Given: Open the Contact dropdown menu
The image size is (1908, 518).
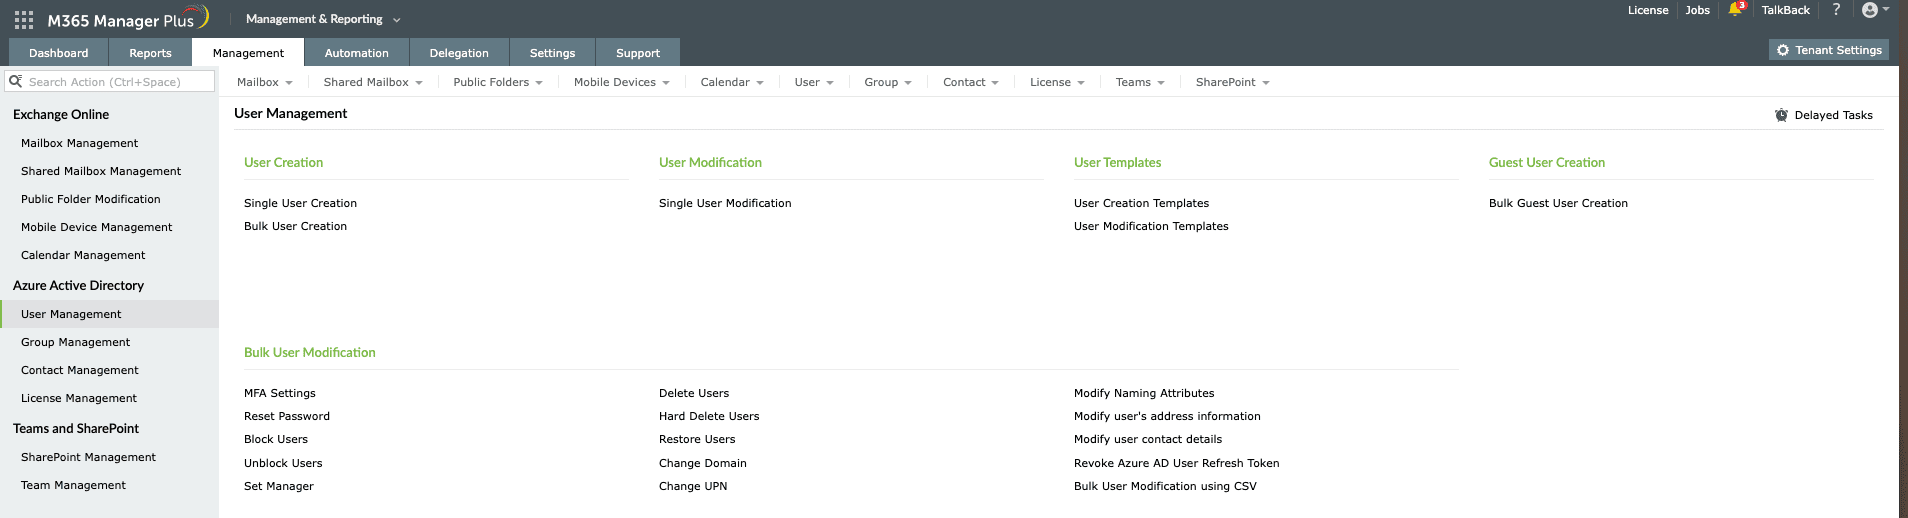Looking at the screenshot, I should (971, 82).
